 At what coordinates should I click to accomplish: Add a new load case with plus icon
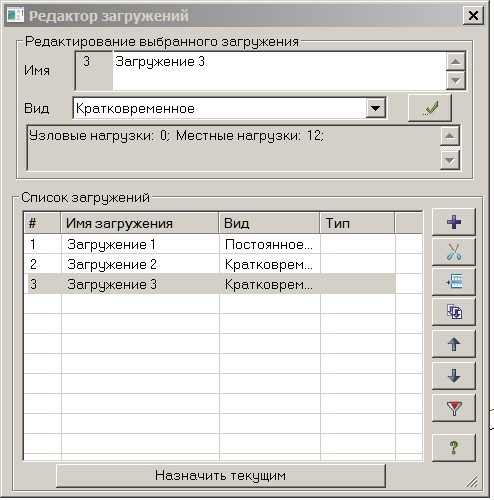tap(453, 222)
